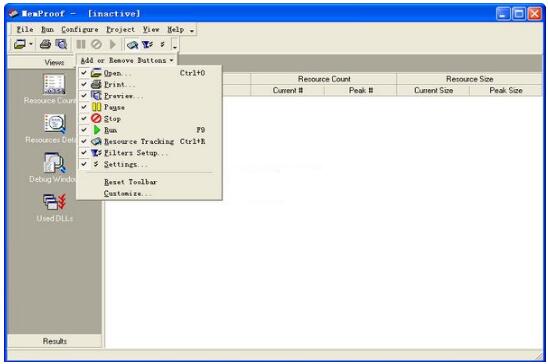
Task: Click the Print Preview toolbar icon
Action: pyautogui.click(x=61, y=44)
